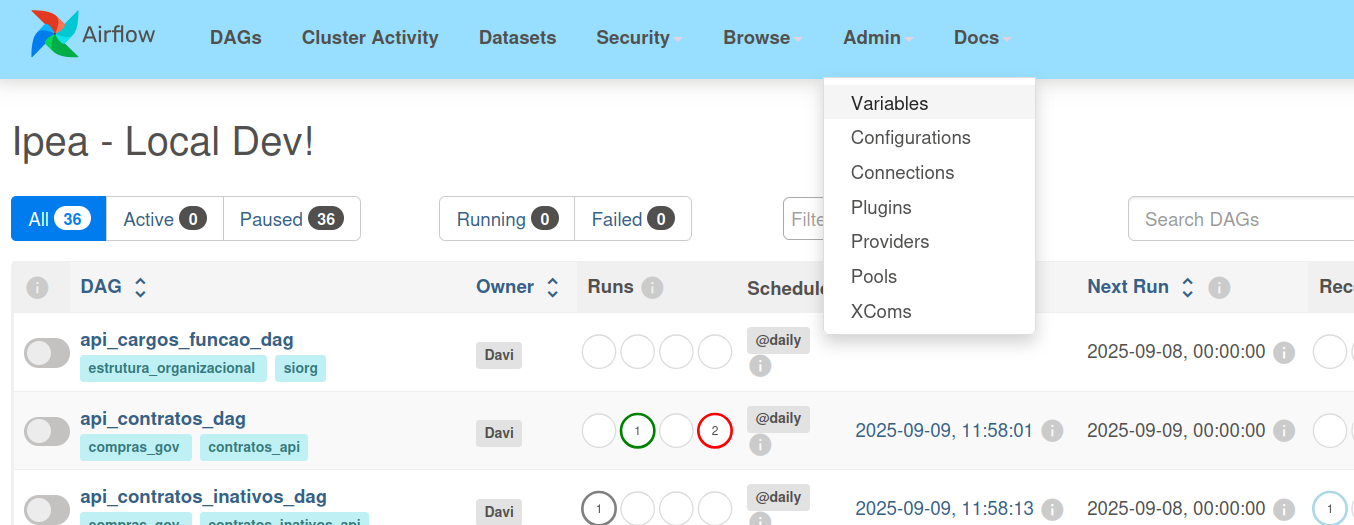Screen dimensions: 1354x525
Task: Unpause api_contratos_dag with its toggle
Action: click(47, 431)
